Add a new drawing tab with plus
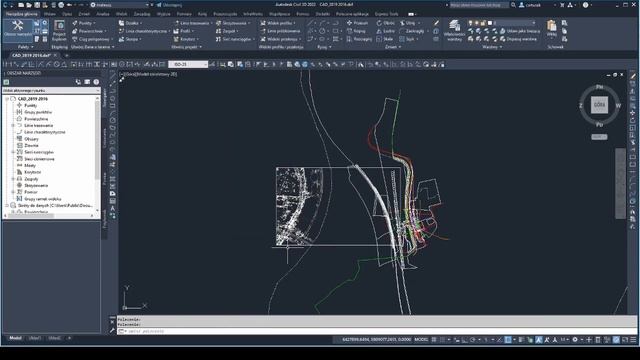This screenshot has height=360, width=640. point(67,55)
